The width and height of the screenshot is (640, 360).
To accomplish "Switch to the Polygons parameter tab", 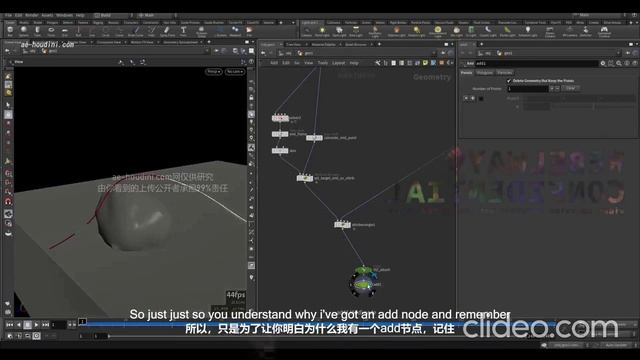I will point(484,73).
